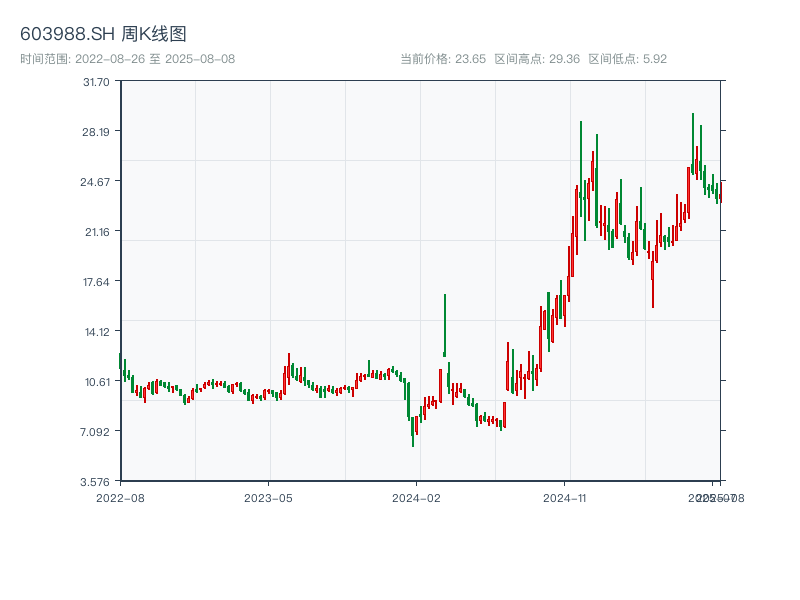
Task: Click the y-axis value 24.67
Action: click(x=95, y=182)
